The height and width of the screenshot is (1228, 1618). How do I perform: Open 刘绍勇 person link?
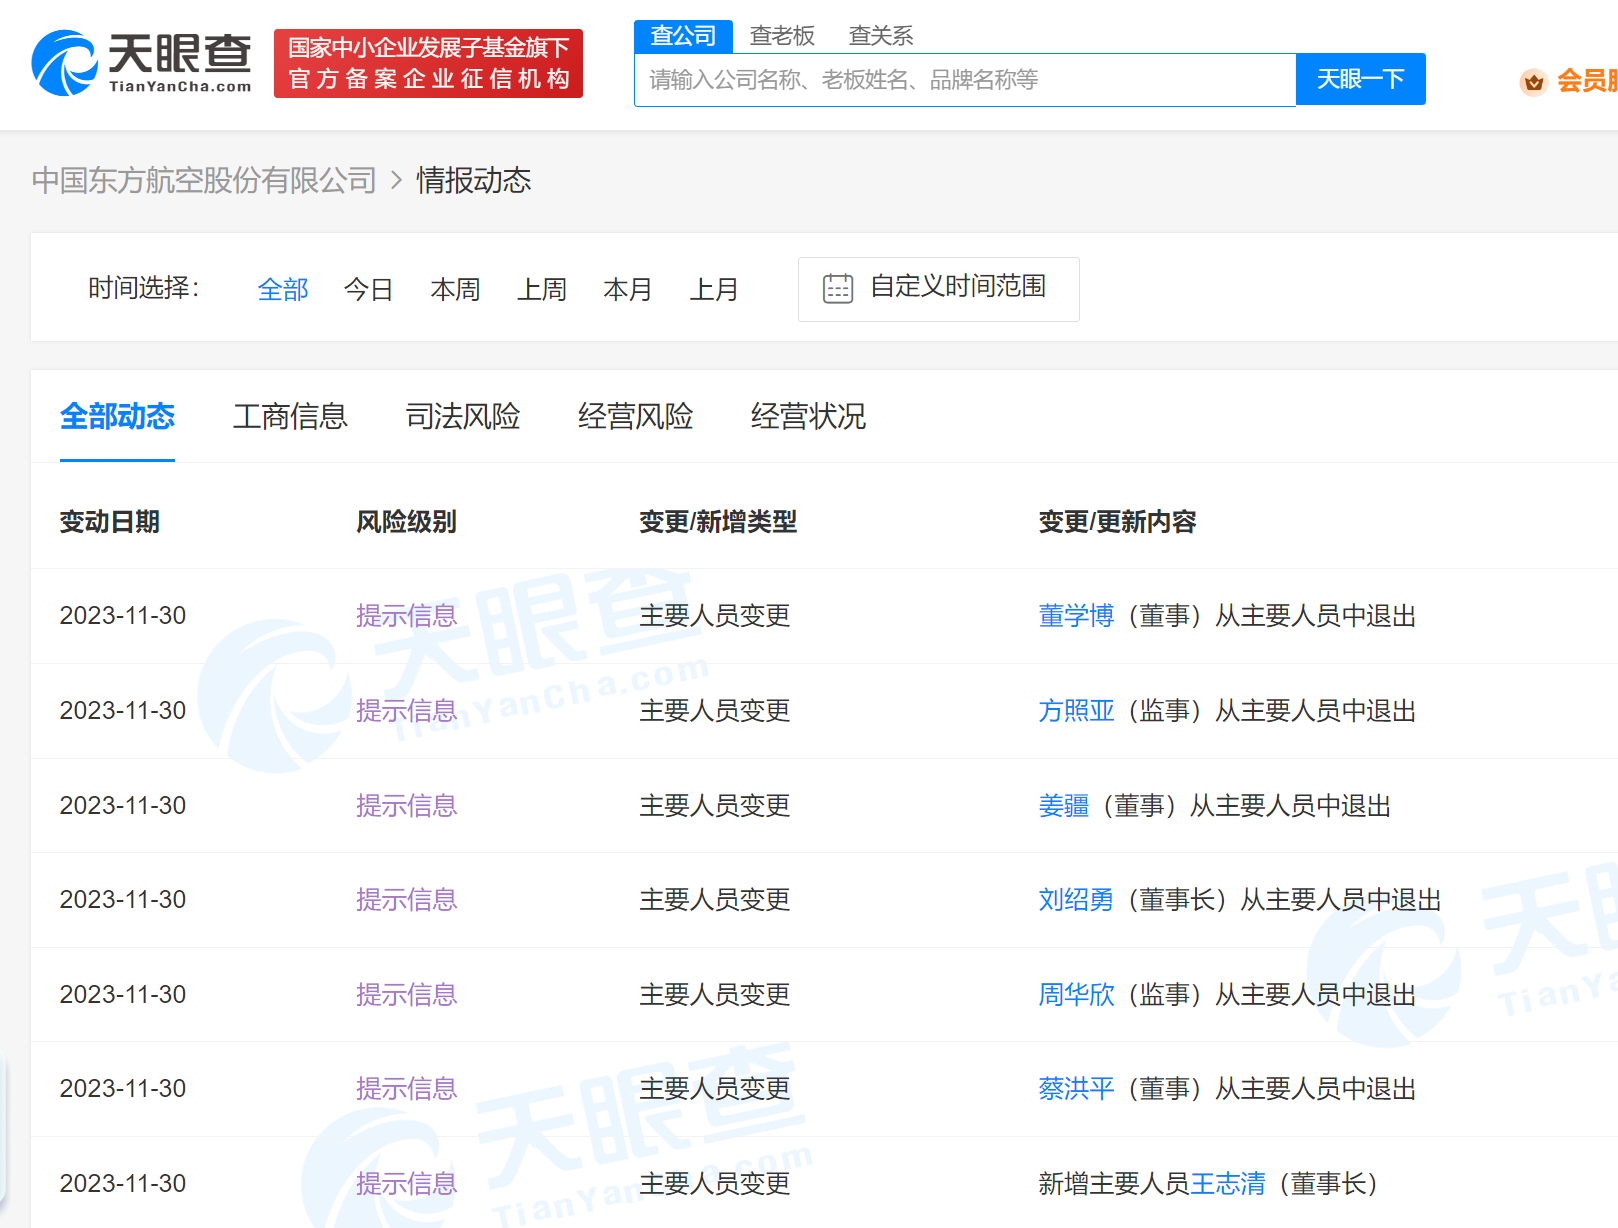pyautogui.click(x=1075, y=900)
